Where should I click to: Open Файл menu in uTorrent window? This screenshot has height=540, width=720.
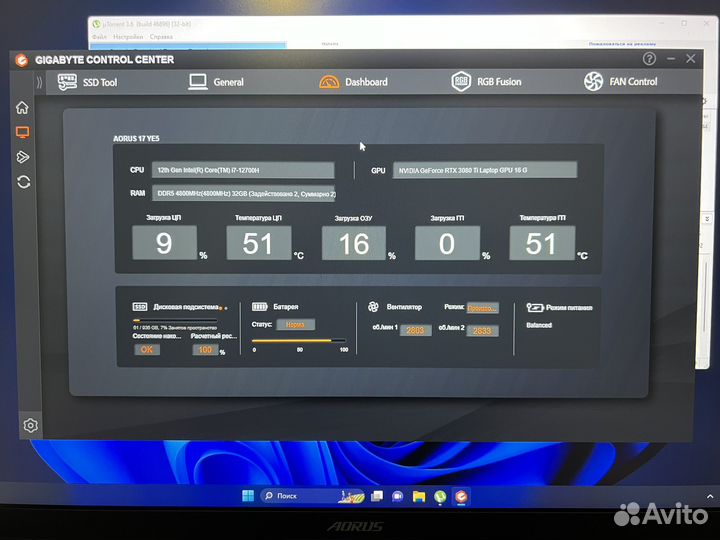click(x=99, y=37)
